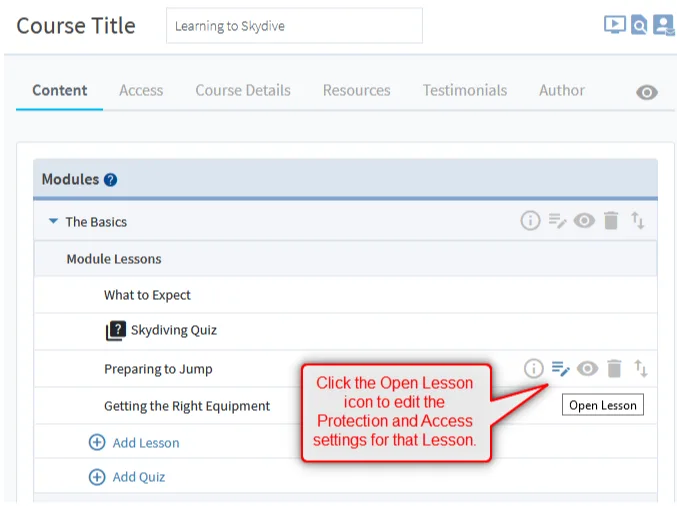The image size is (677, 506).
Task: Click the document search icon in header
Action: (639, 25)
